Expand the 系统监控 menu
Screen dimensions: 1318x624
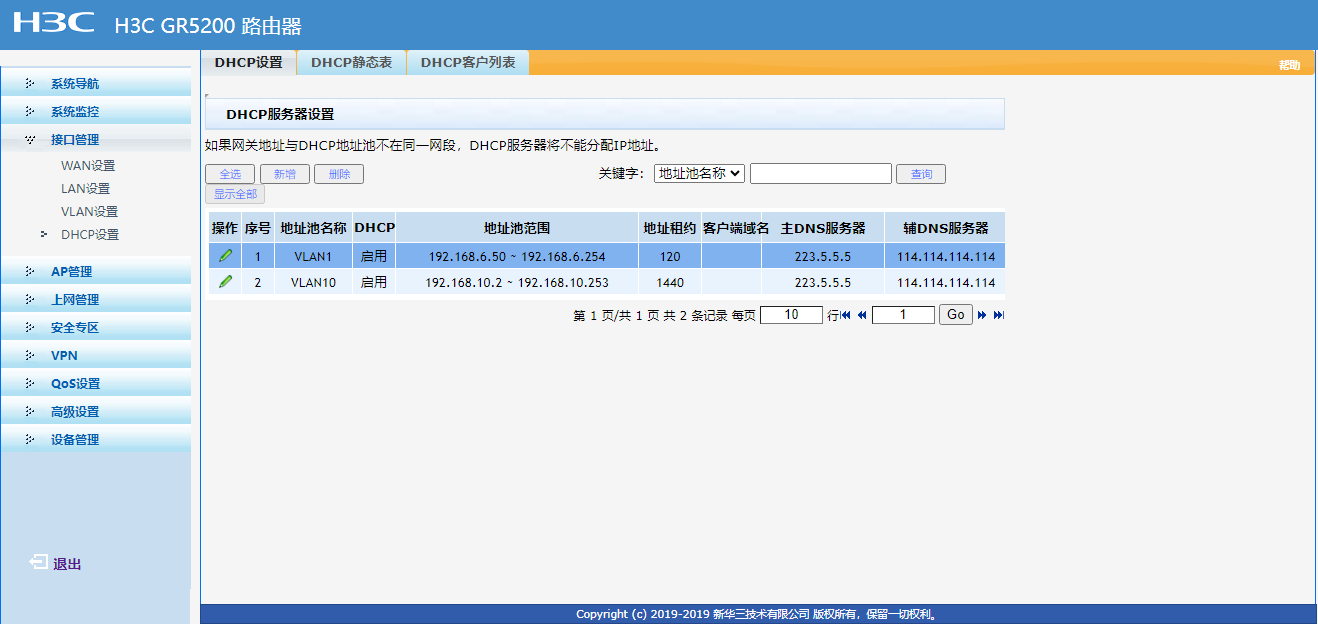click(95, 112)
